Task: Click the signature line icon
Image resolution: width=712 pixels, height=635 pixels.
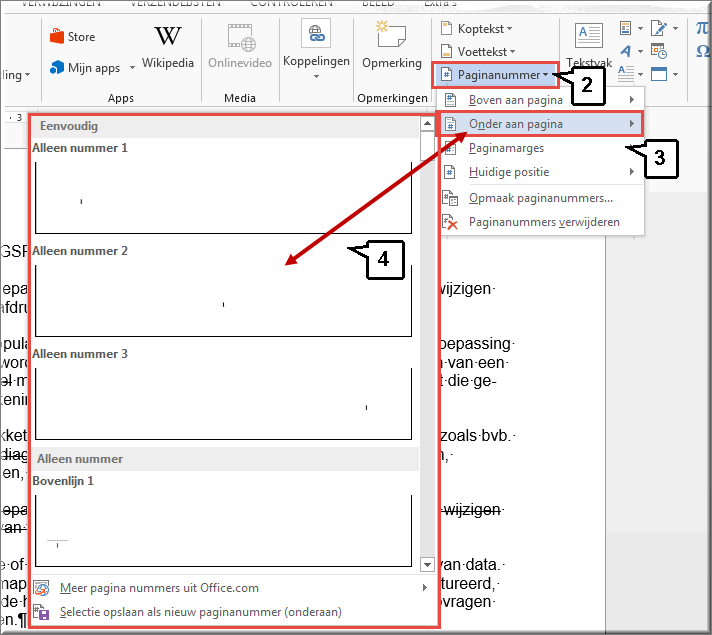Action: pos(658,28)
